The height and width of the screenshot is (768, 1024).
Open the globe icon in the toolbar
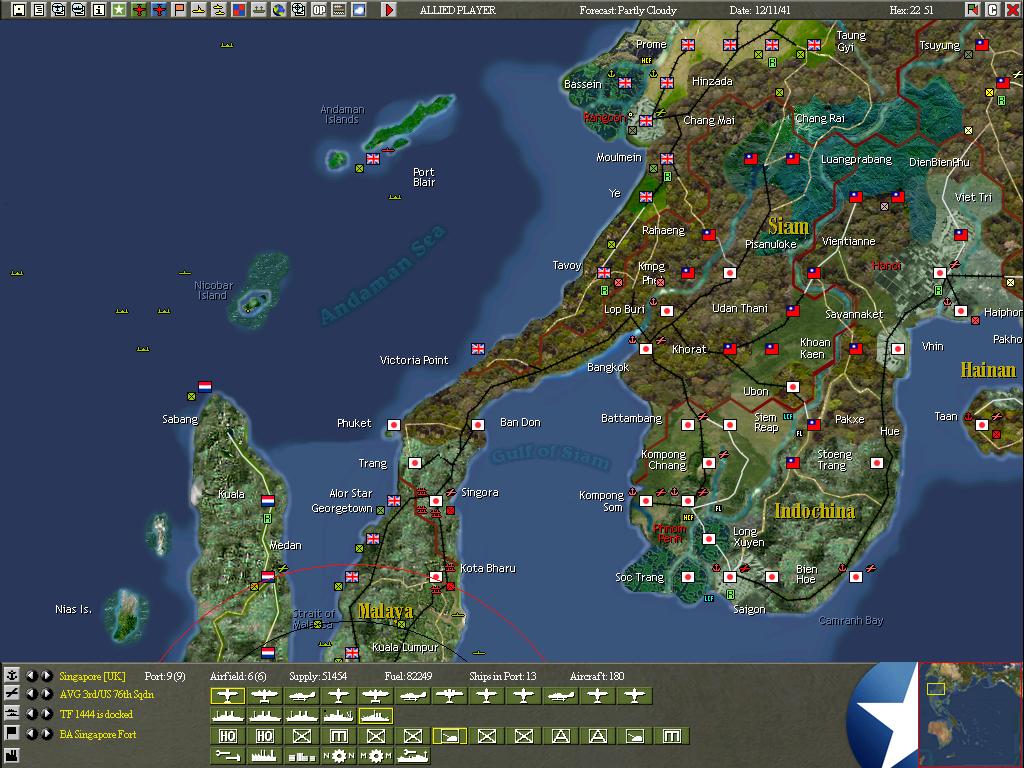tap(279, 10)
